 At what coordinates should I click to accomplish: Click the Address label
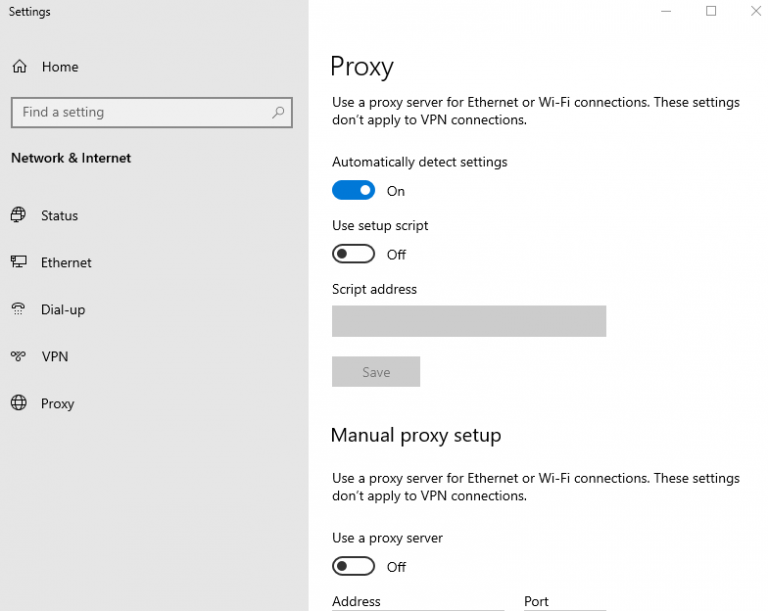[x=356, y=602]
